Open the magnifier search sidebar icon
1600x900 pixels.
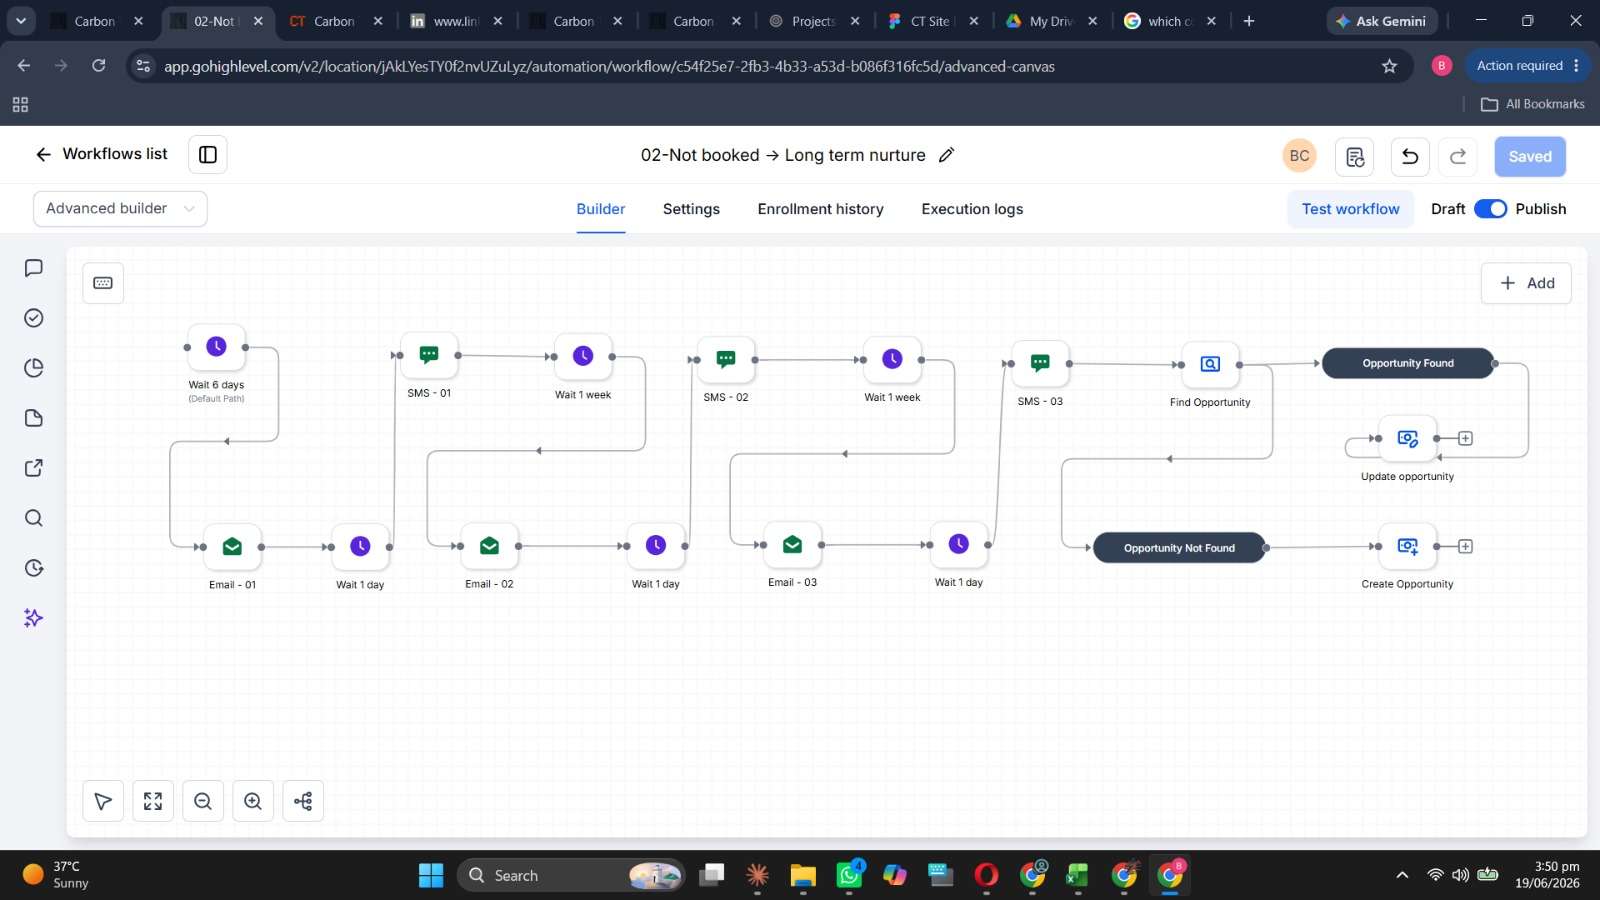(x=33, y=518)
